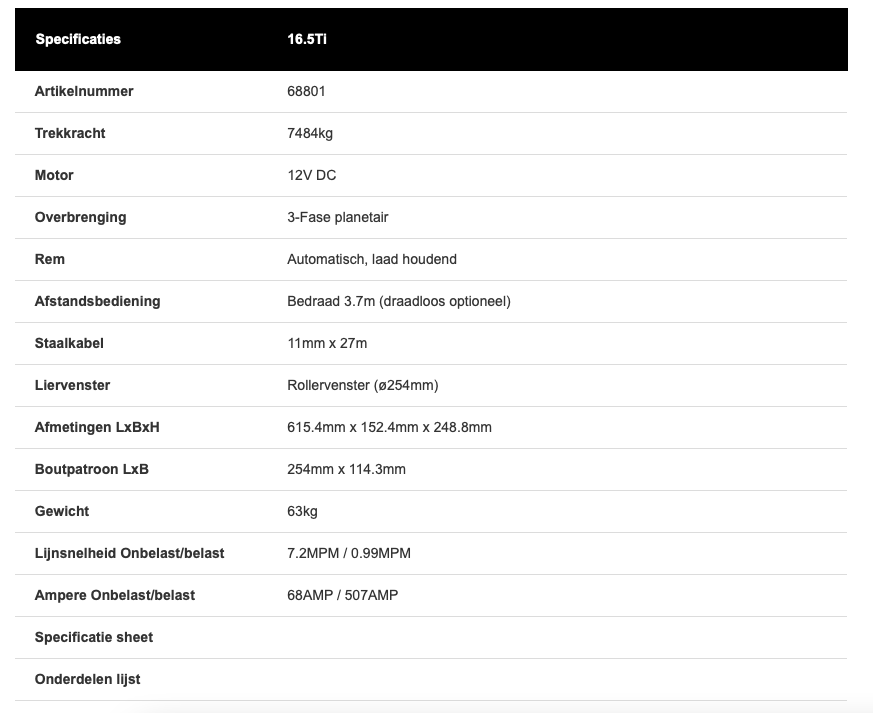Screen dimensions: 873x713
Task: Open the Onderdelen lijst row
Action: (x=88, y=679)
